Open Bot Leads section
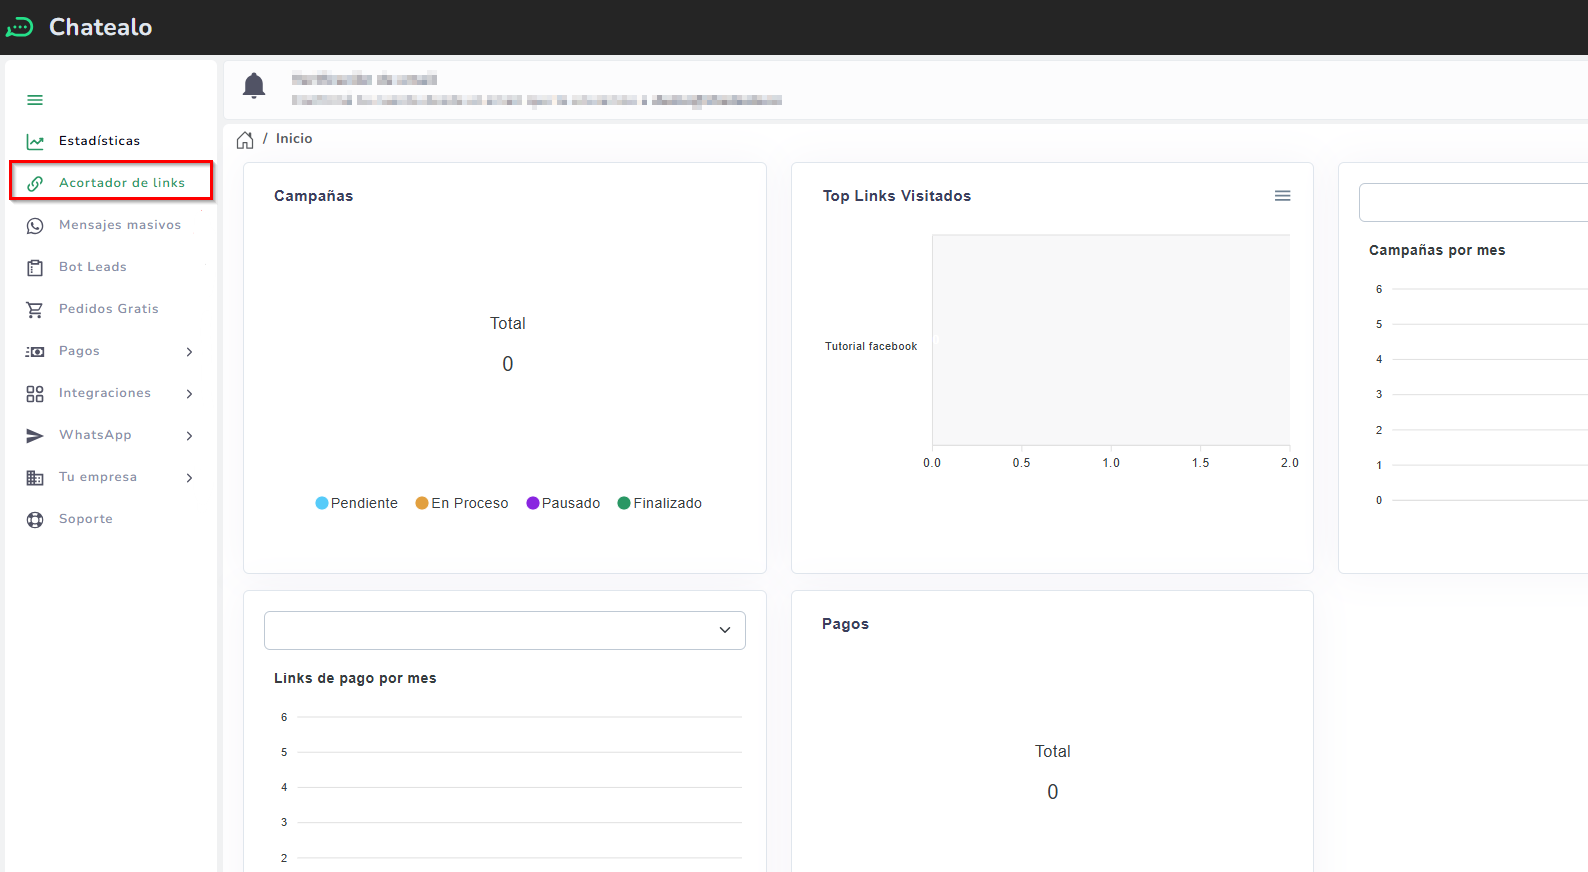This screenshot has width=1588, height=872. 92,267
